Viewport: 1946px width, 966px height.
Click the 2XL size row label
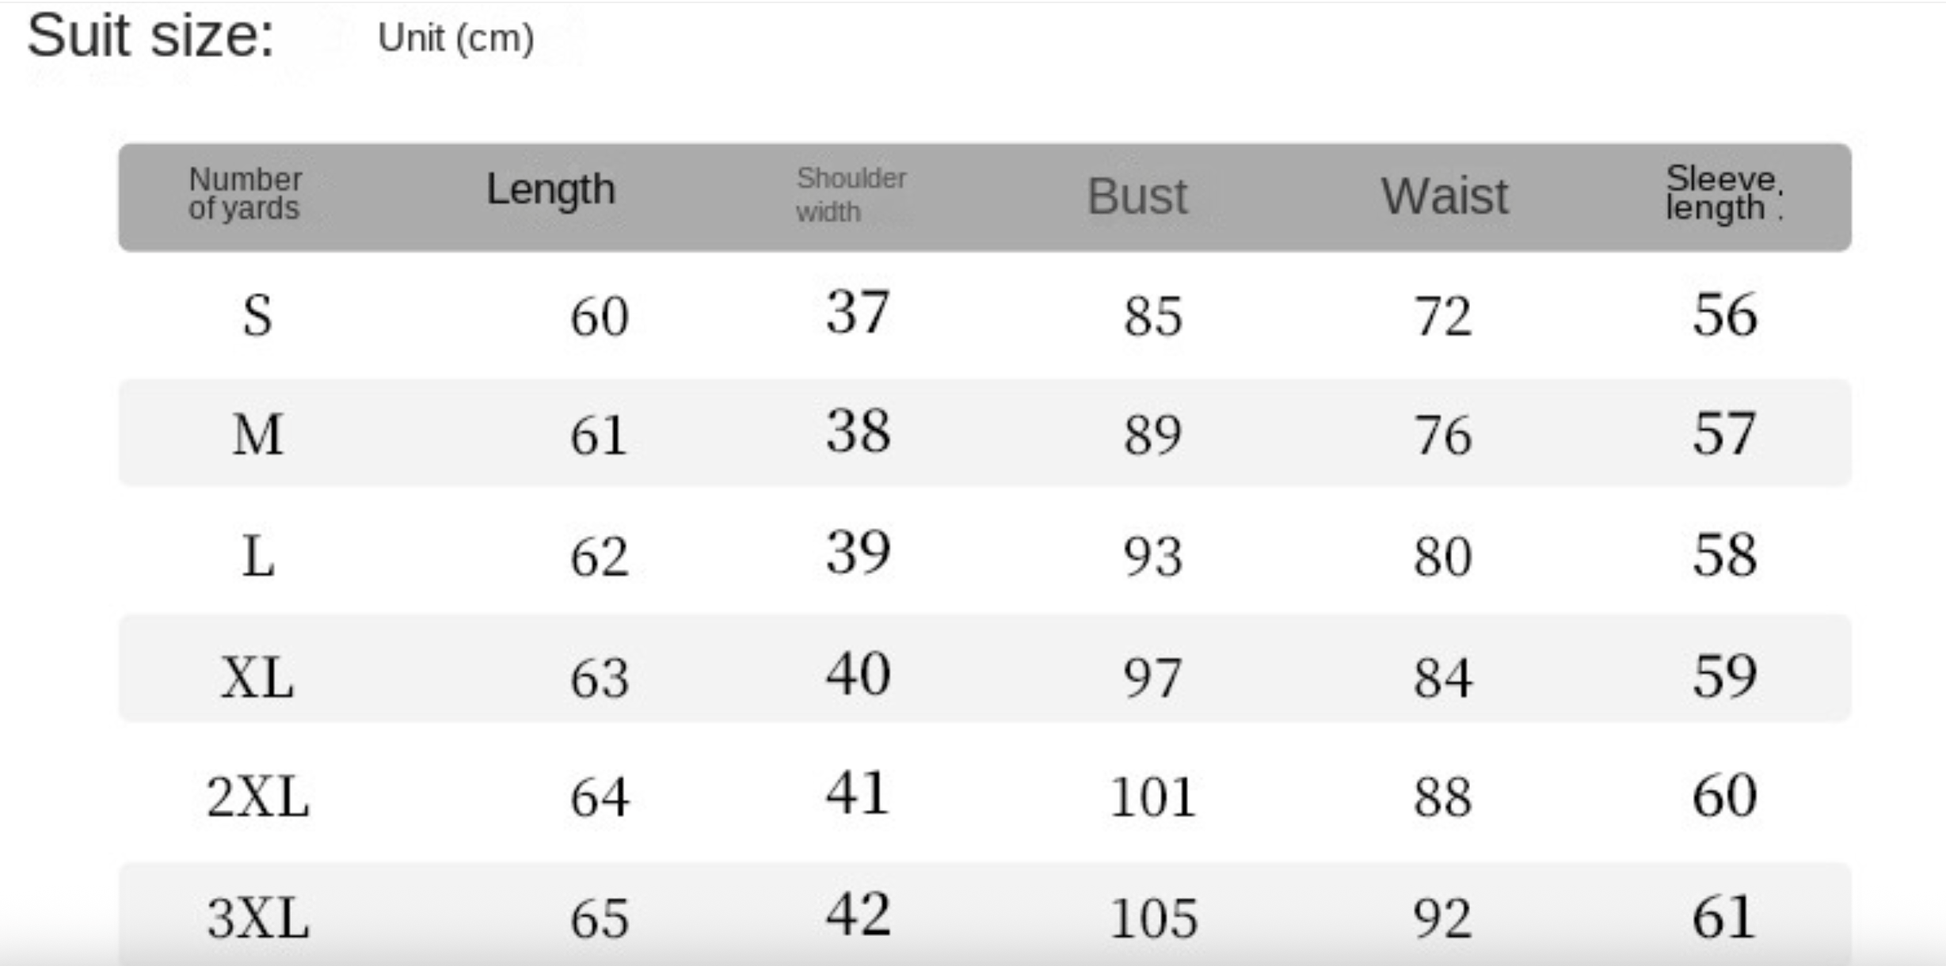coord(257,797)
